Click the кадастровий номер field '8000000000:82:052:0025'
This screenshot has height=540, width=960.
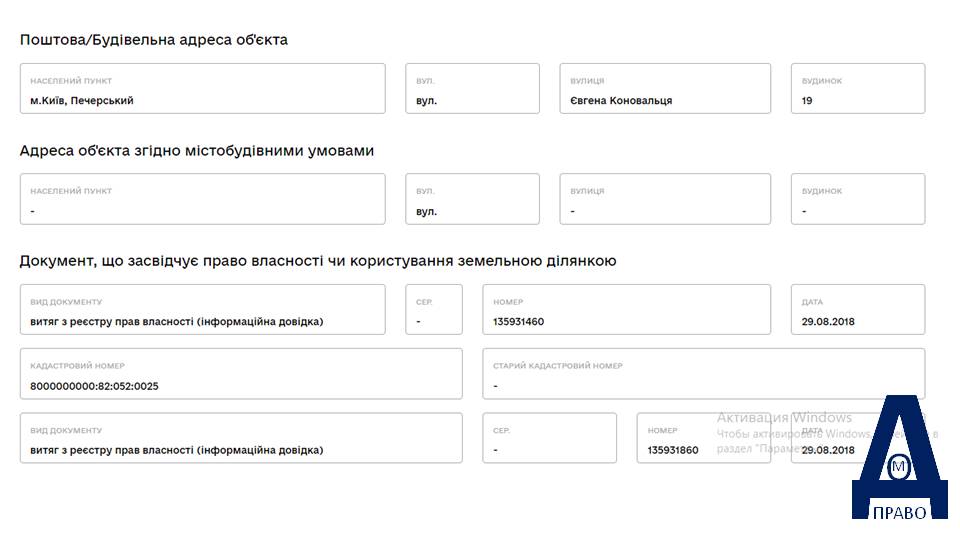241,374
